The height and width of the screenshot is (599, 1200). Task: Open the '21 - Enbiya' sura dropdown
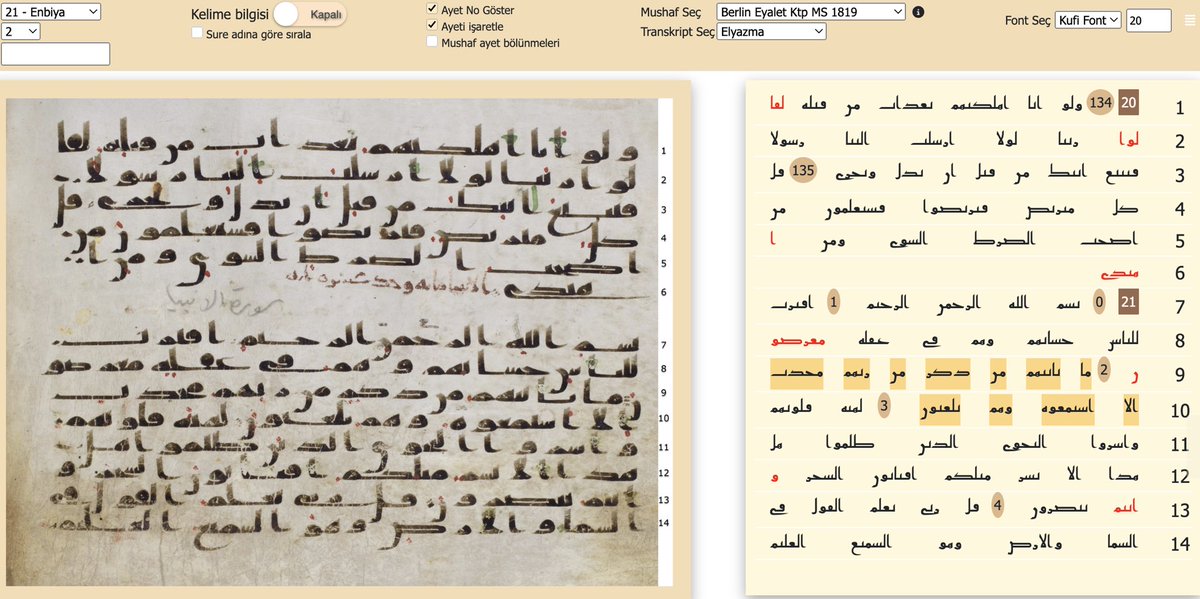tap(51, 11)
